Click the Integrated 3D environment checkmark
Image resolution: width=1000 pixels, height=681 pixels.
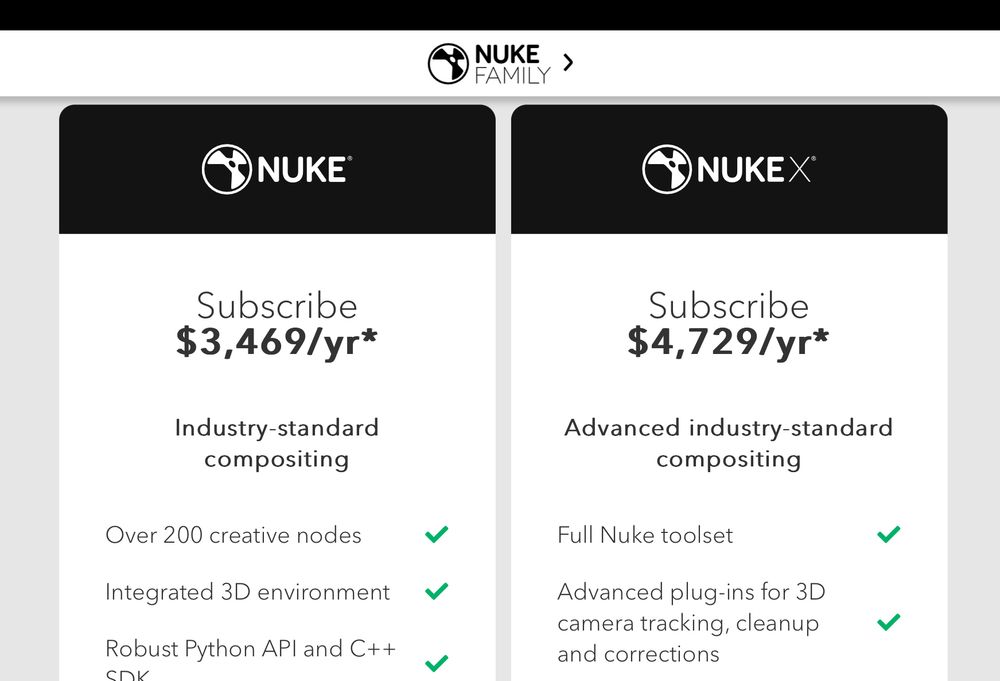click(x=437, y=591)
